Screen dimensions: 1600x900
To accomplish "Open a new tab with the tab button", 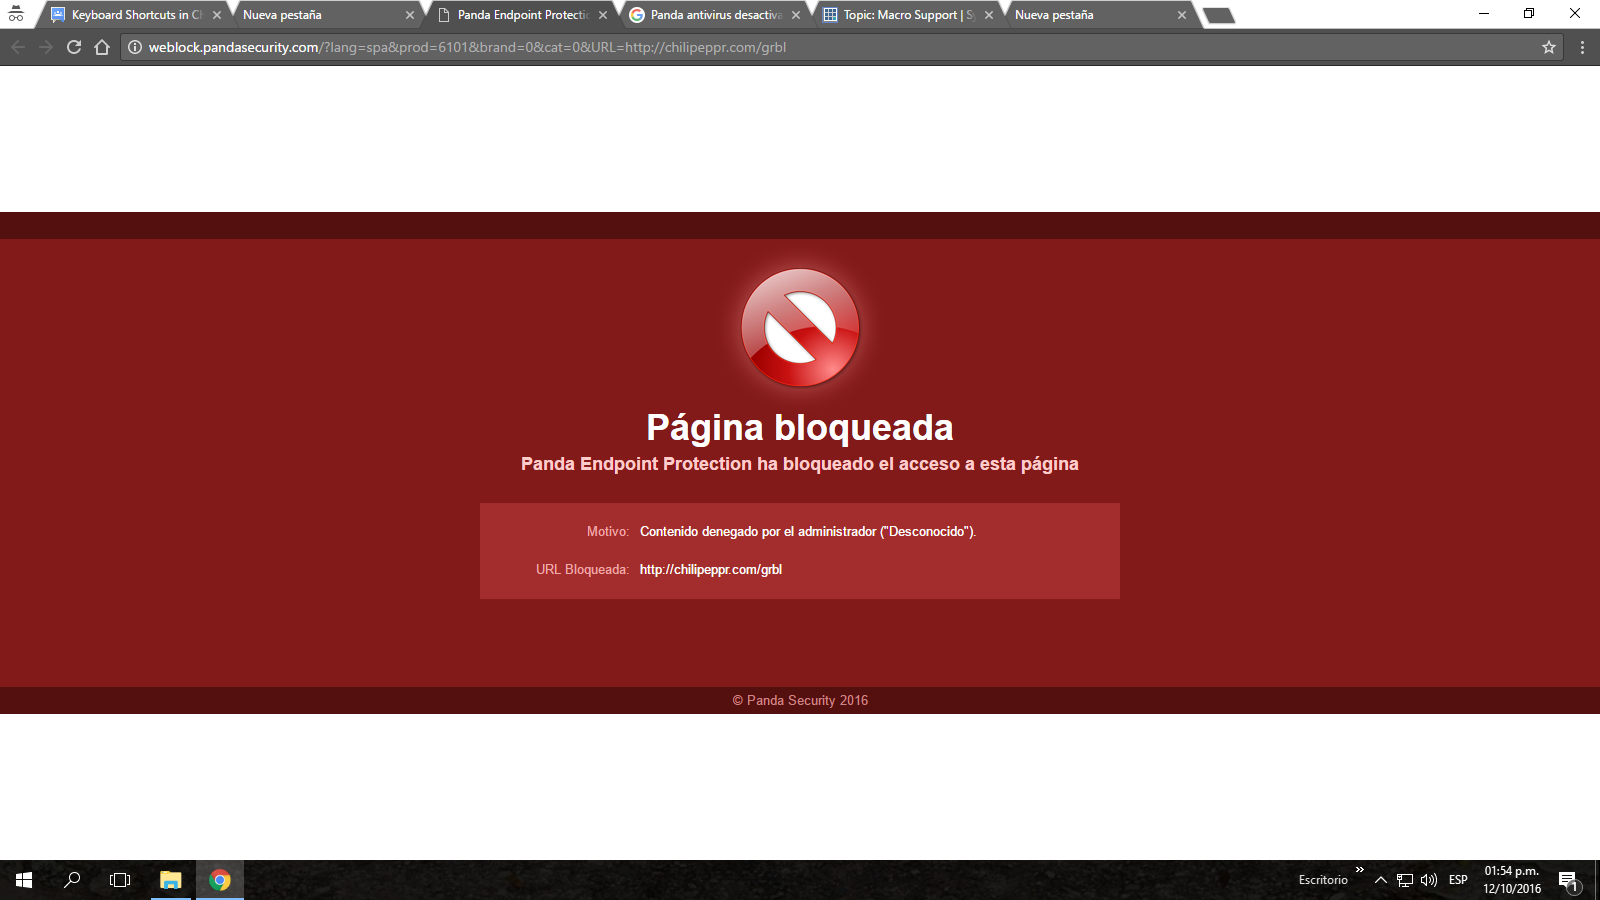I will pos(1218,15).
